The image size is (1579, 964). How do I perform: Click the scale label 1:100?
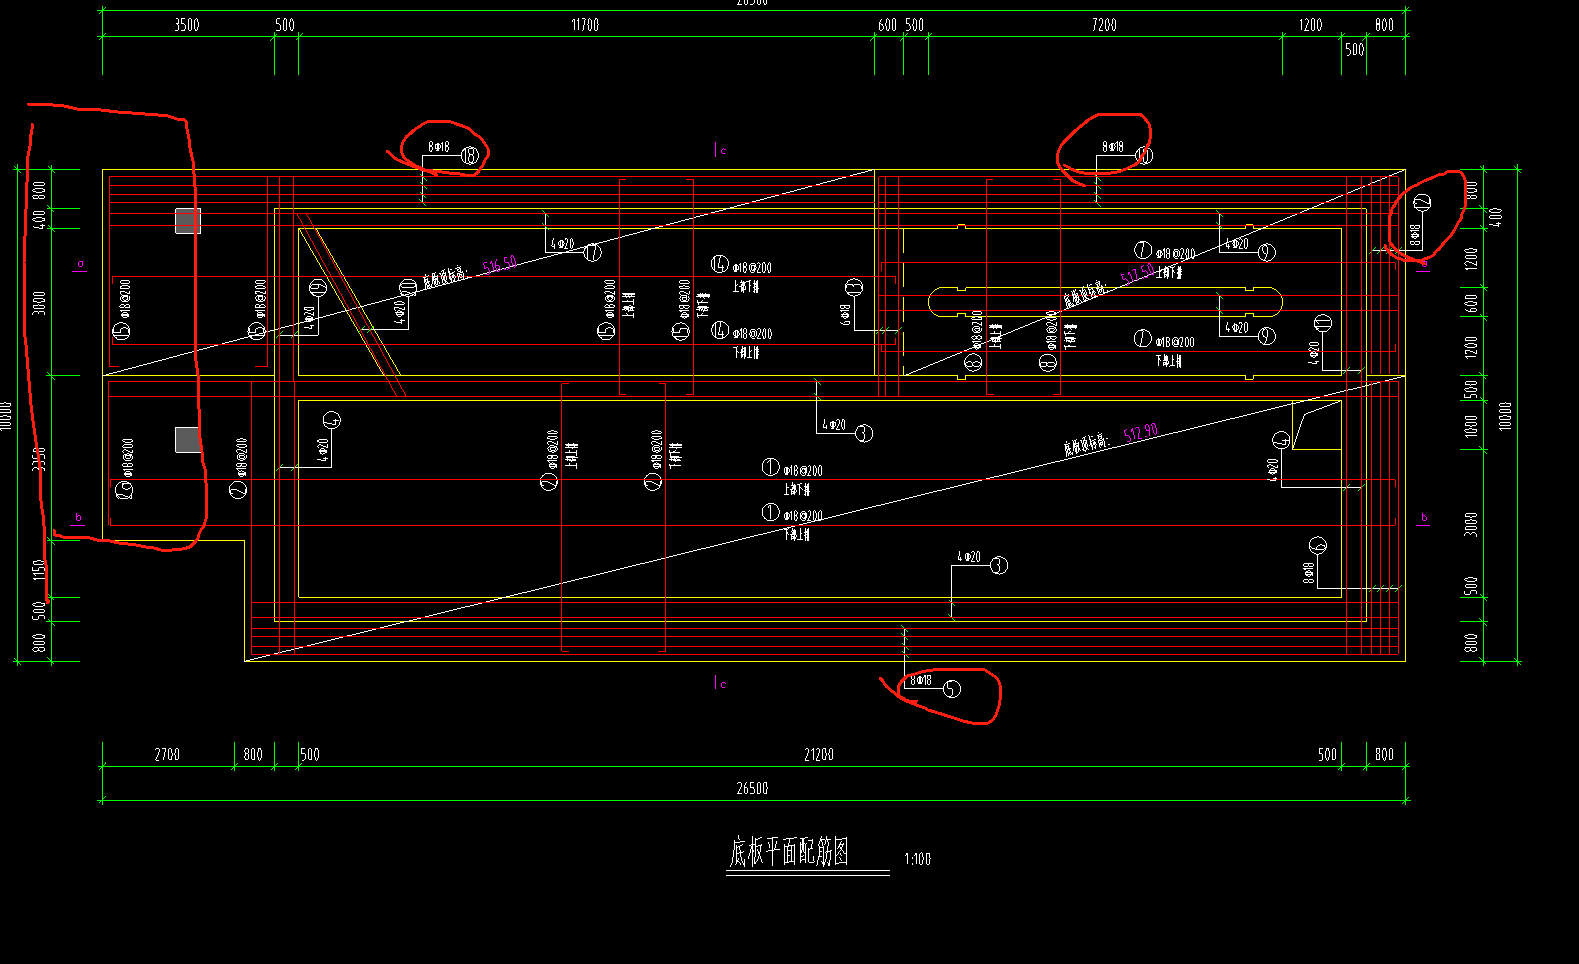pos(917,859)
